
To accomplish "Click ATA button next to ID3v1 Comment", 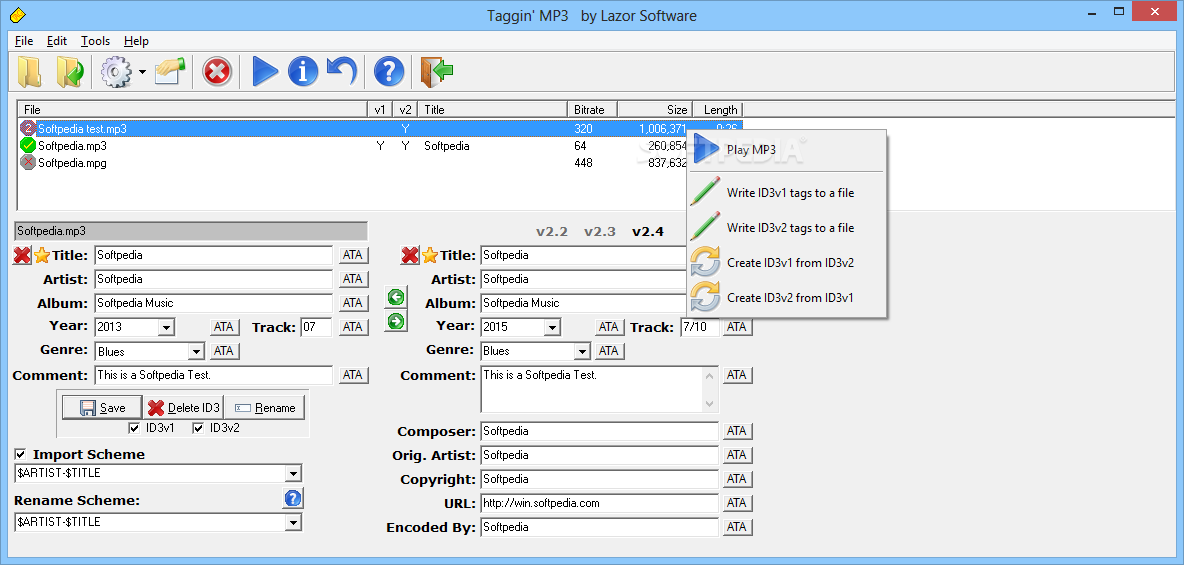I will (353, 375).
